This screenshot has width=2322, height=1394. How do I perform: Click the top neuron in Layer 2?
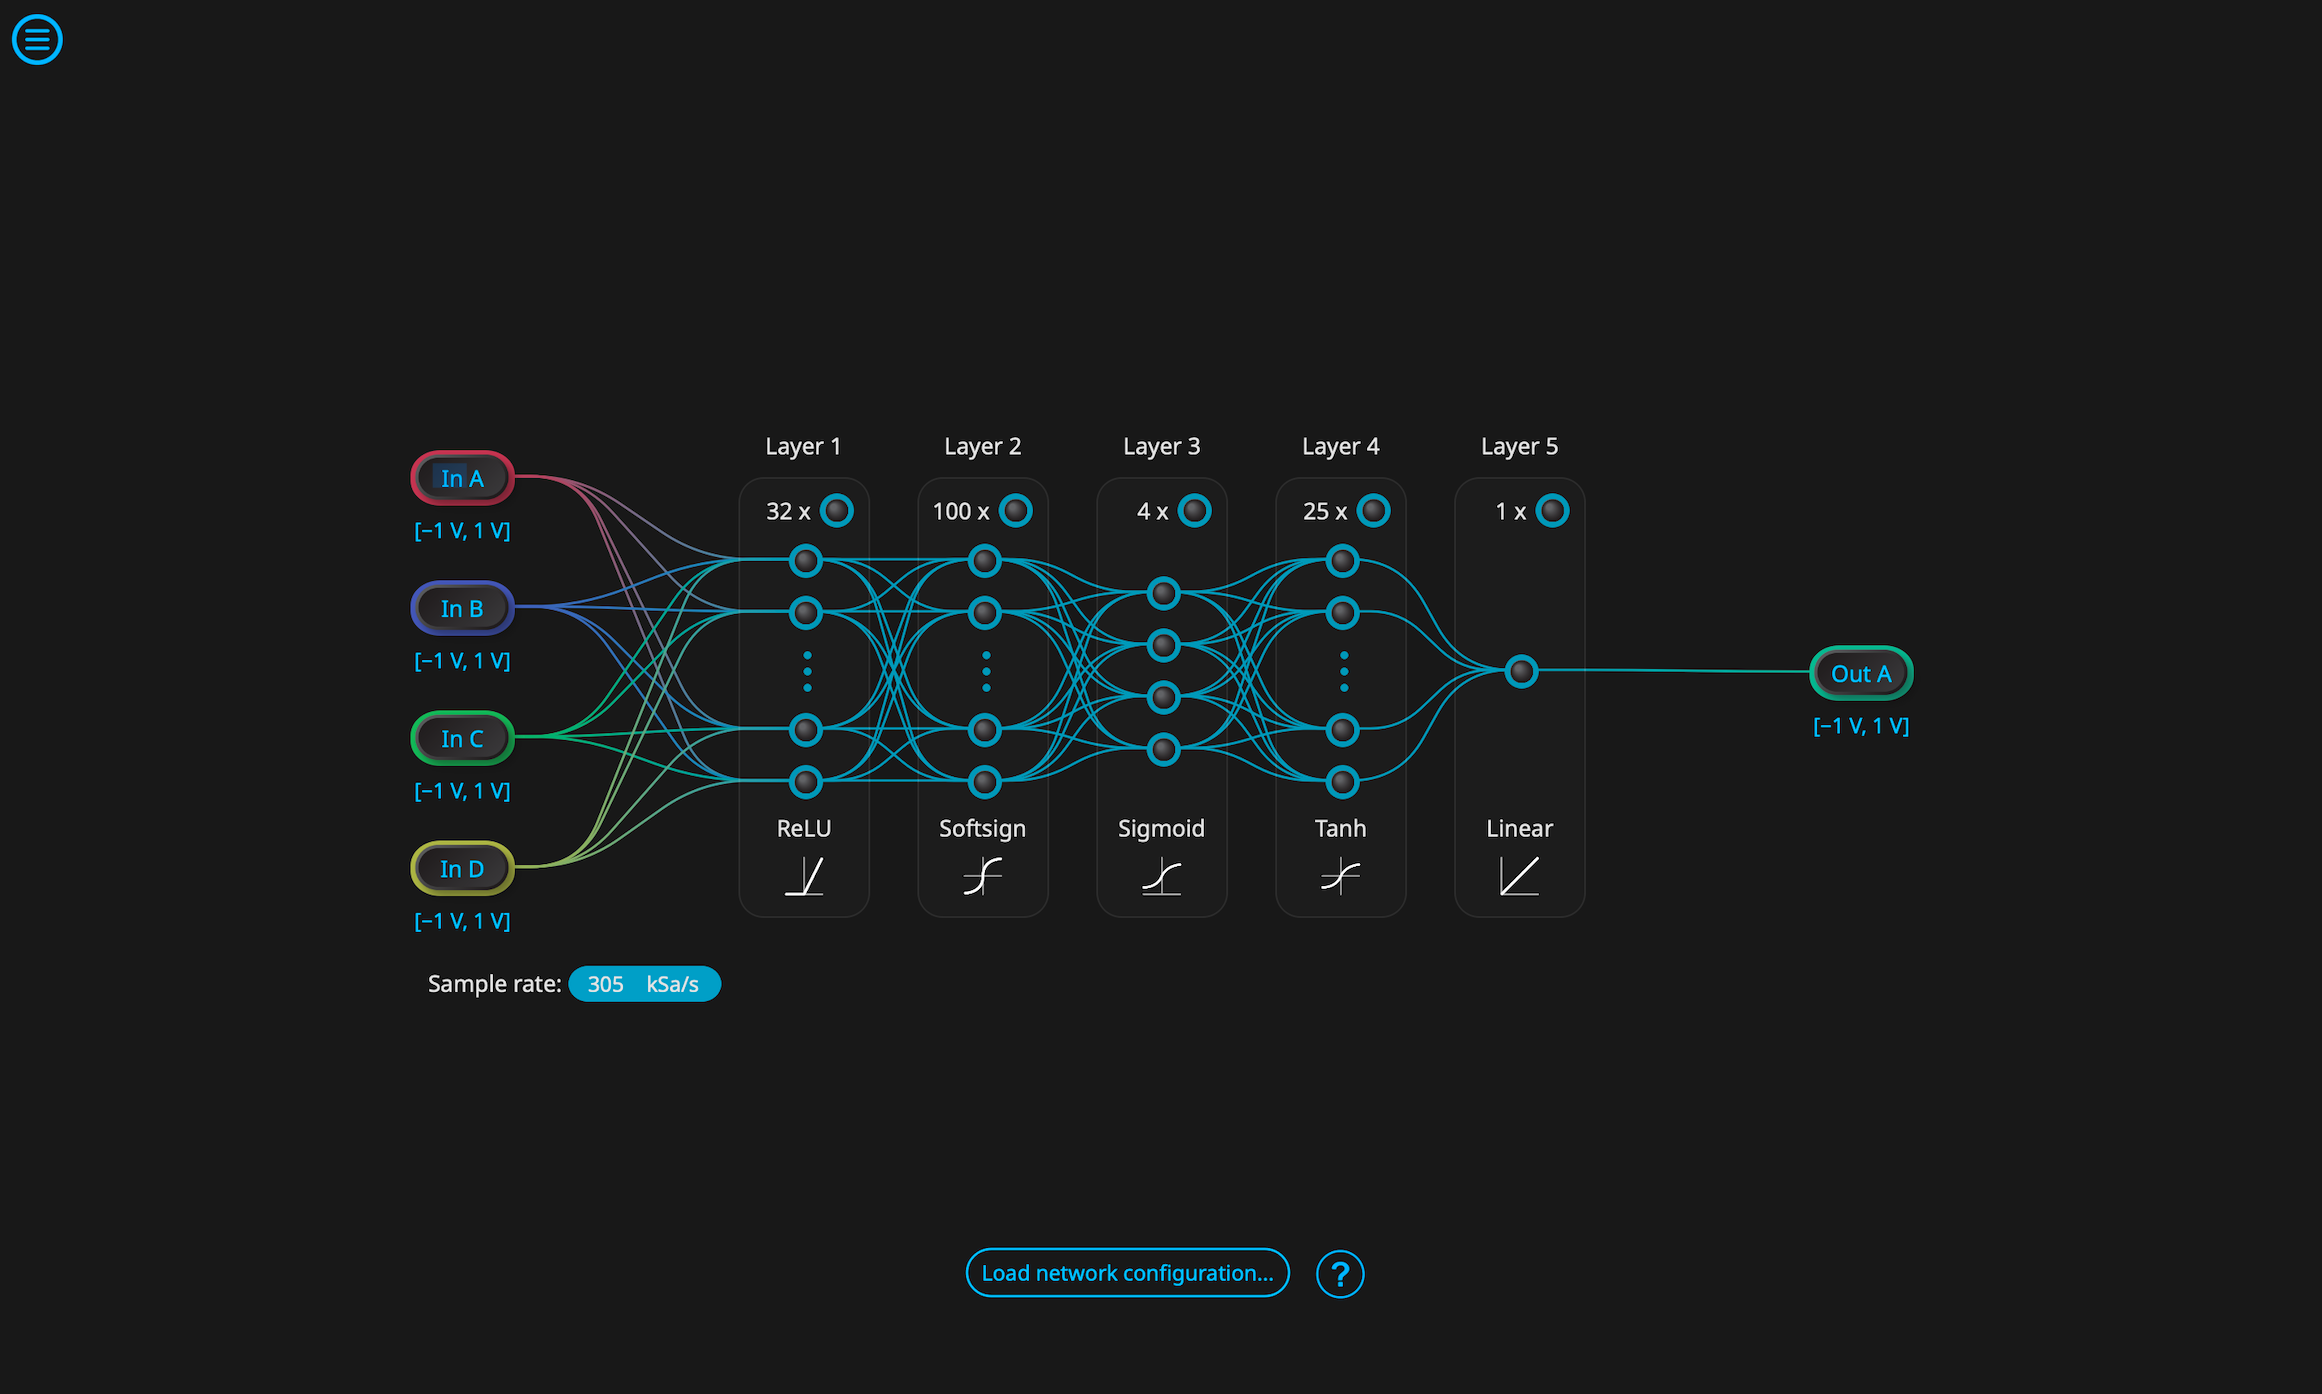tap(985, 561)
